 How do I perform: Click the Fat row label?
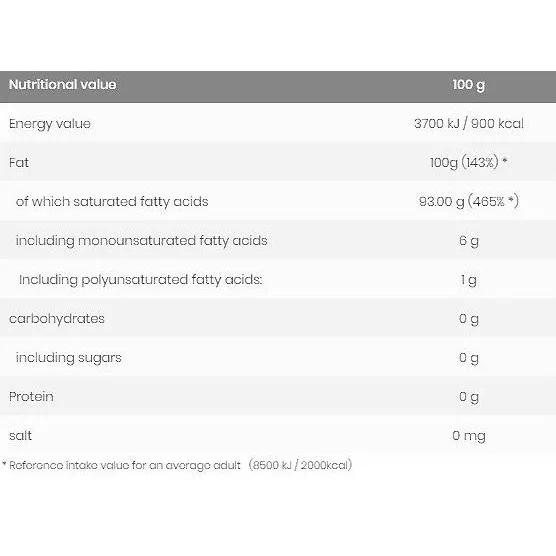(x=19, y=162)
